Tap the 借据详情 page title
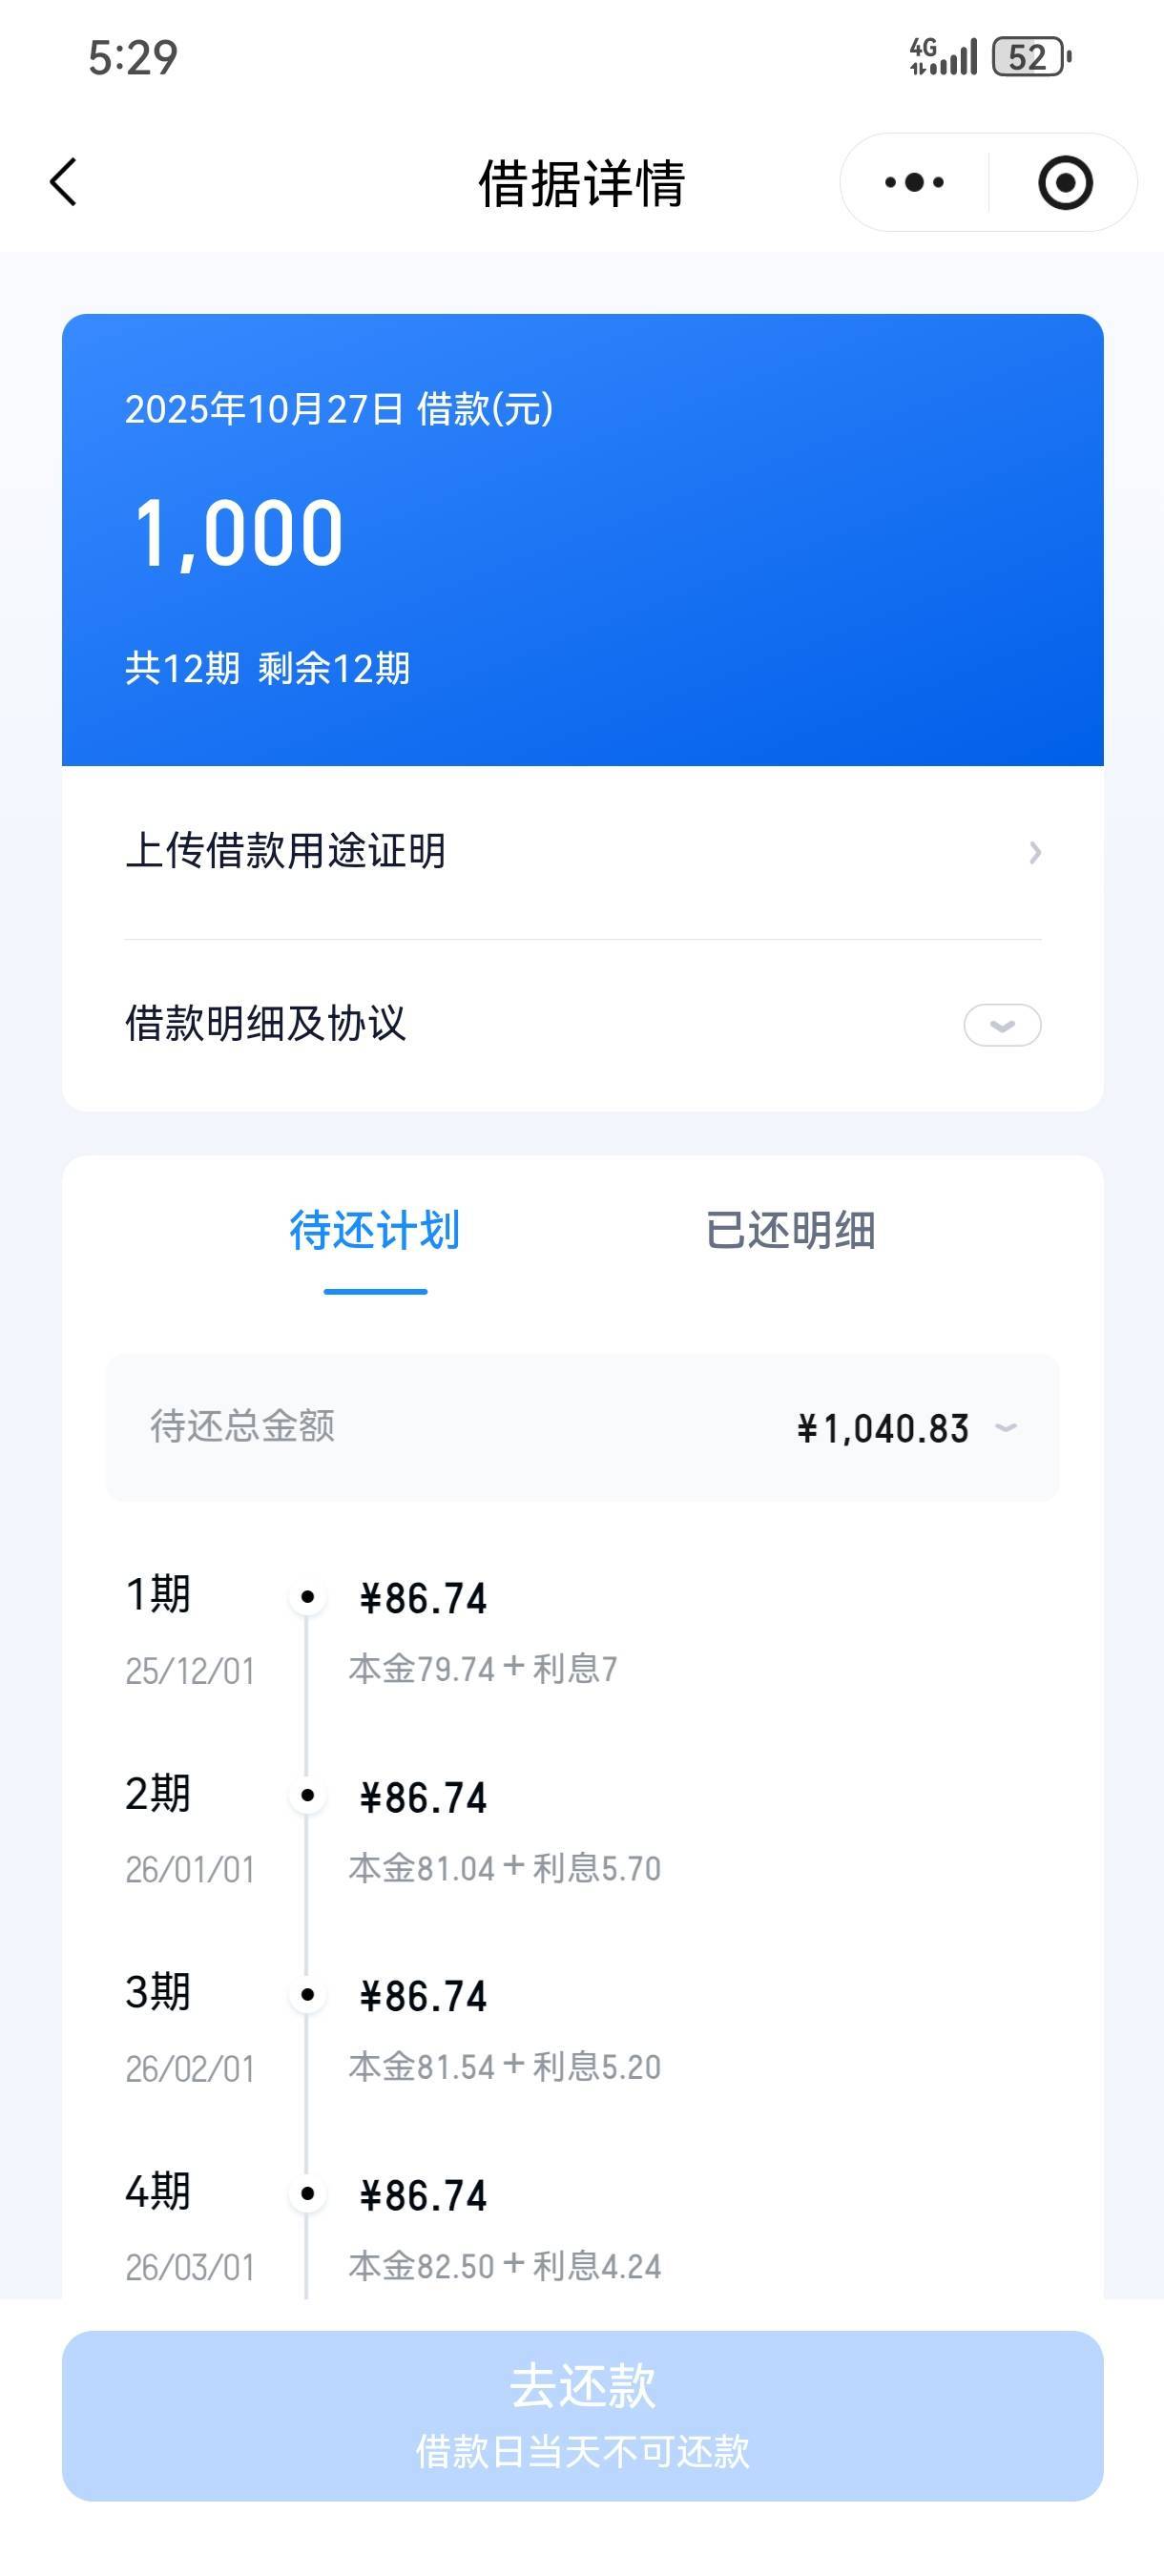The width and height of the screenshot is (1164, 2576). pos(581,184)
